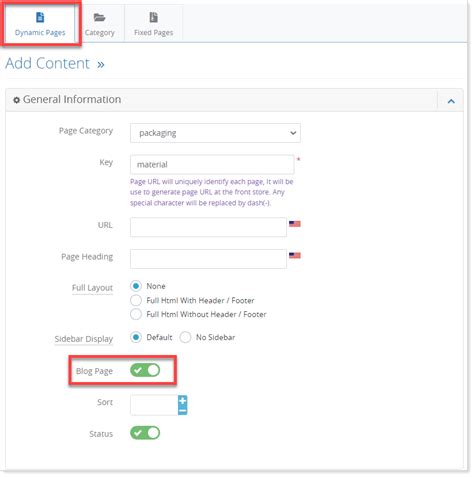The image size is (474, 477).
Task: Toggle the Status switch
Action: [x=145, y=433]
